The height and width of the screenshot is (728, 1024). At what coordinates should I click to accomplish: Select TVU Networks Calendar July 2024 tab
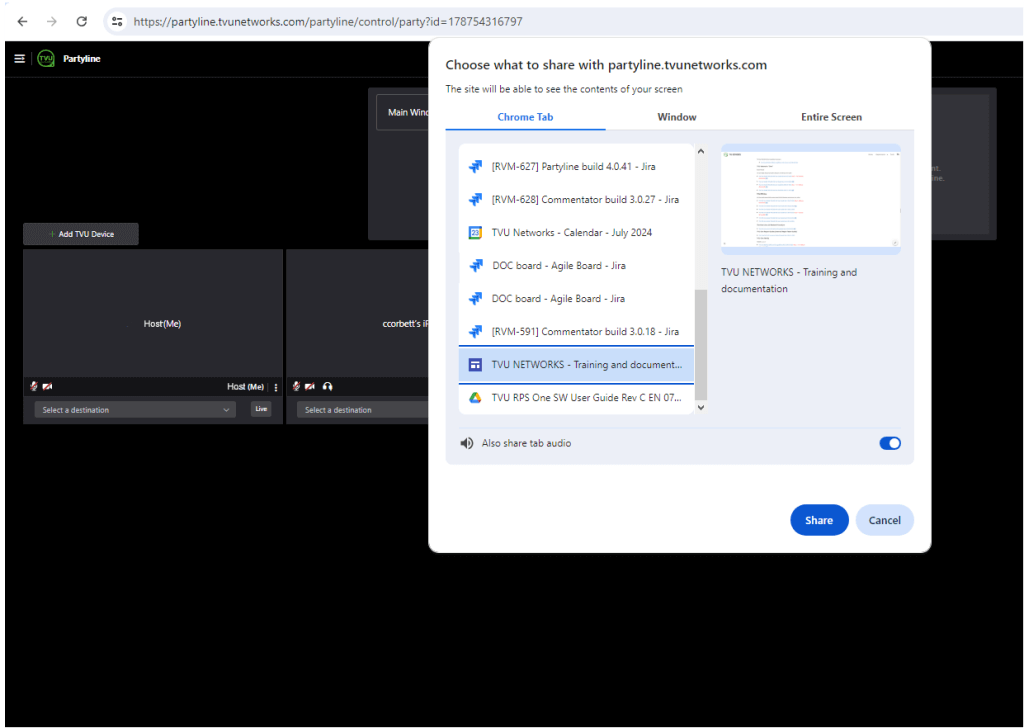pos(576,232)
